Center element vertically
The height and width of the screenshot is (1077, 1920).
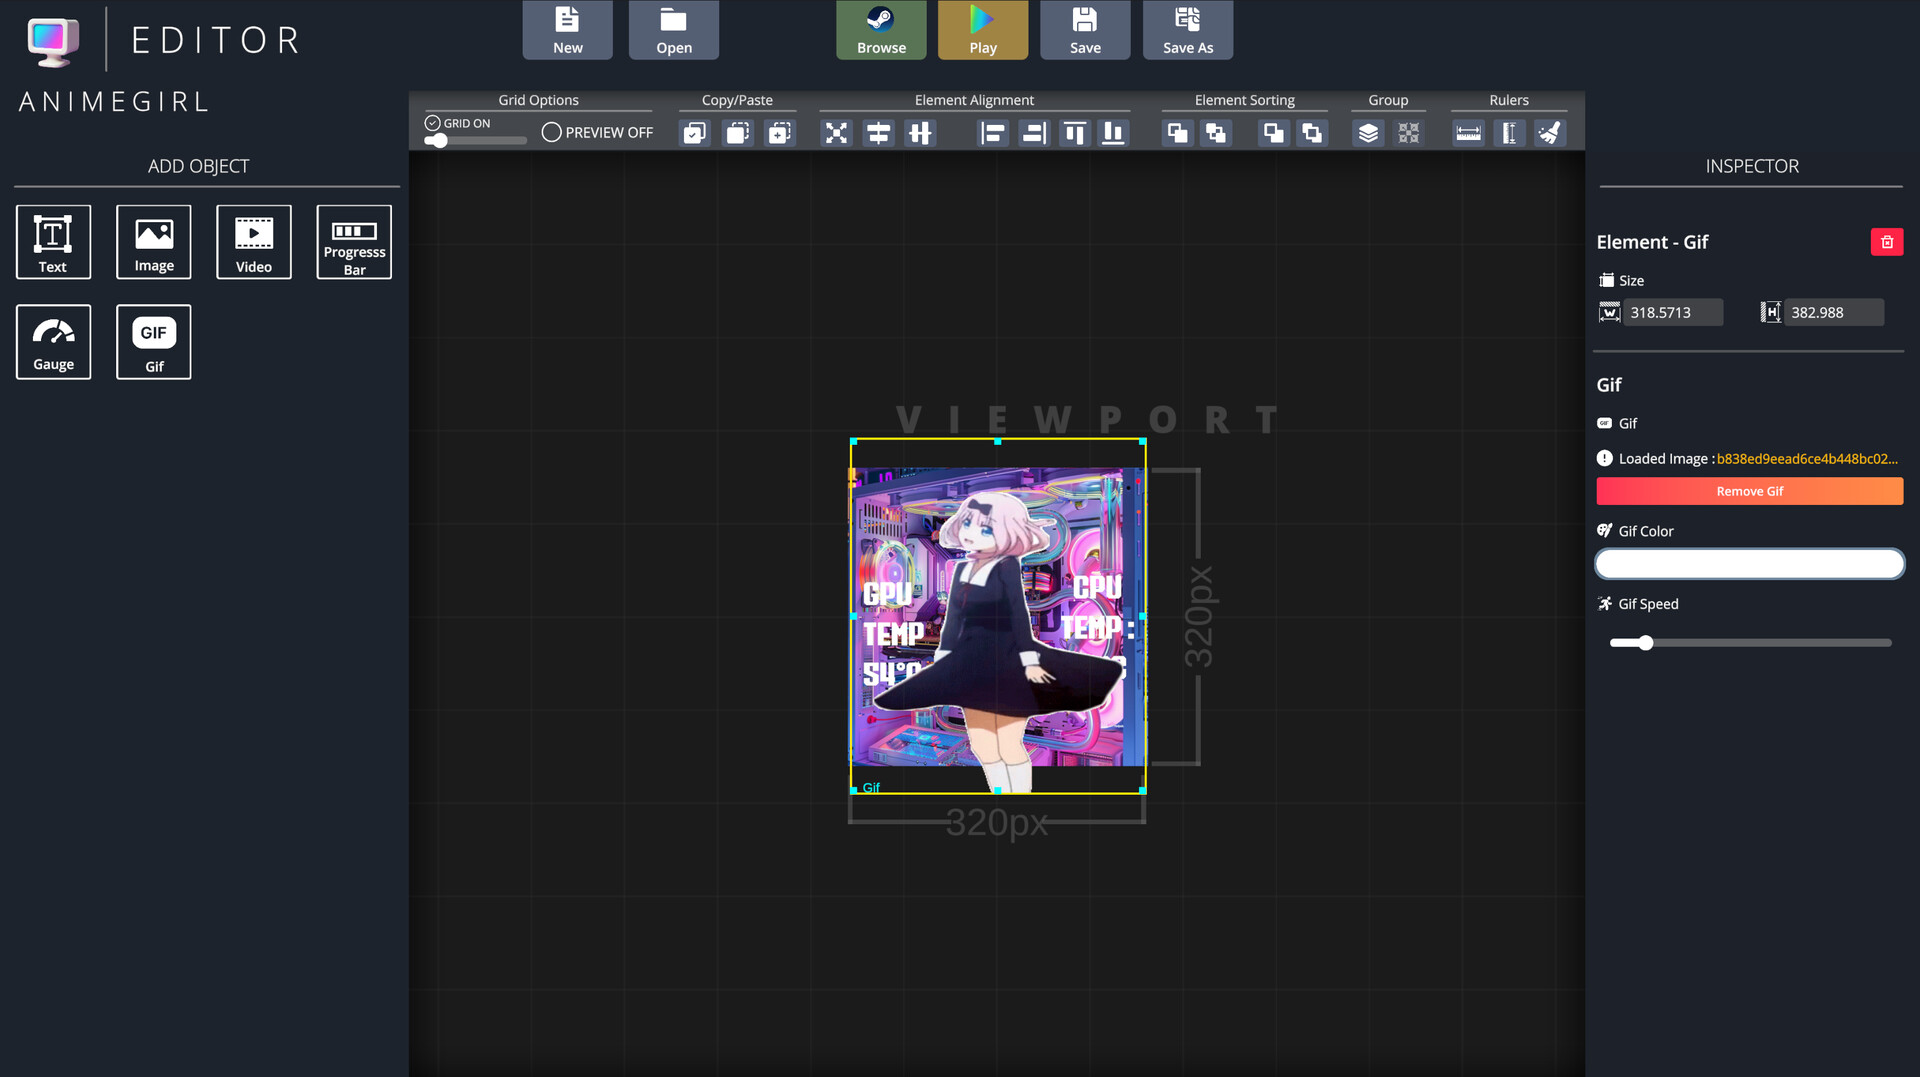pos(920,133)
